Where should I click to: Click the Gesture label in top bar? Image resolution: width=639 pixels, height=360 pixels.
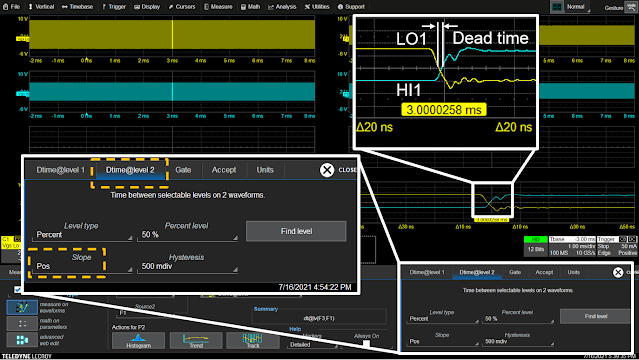pos(614,8)
